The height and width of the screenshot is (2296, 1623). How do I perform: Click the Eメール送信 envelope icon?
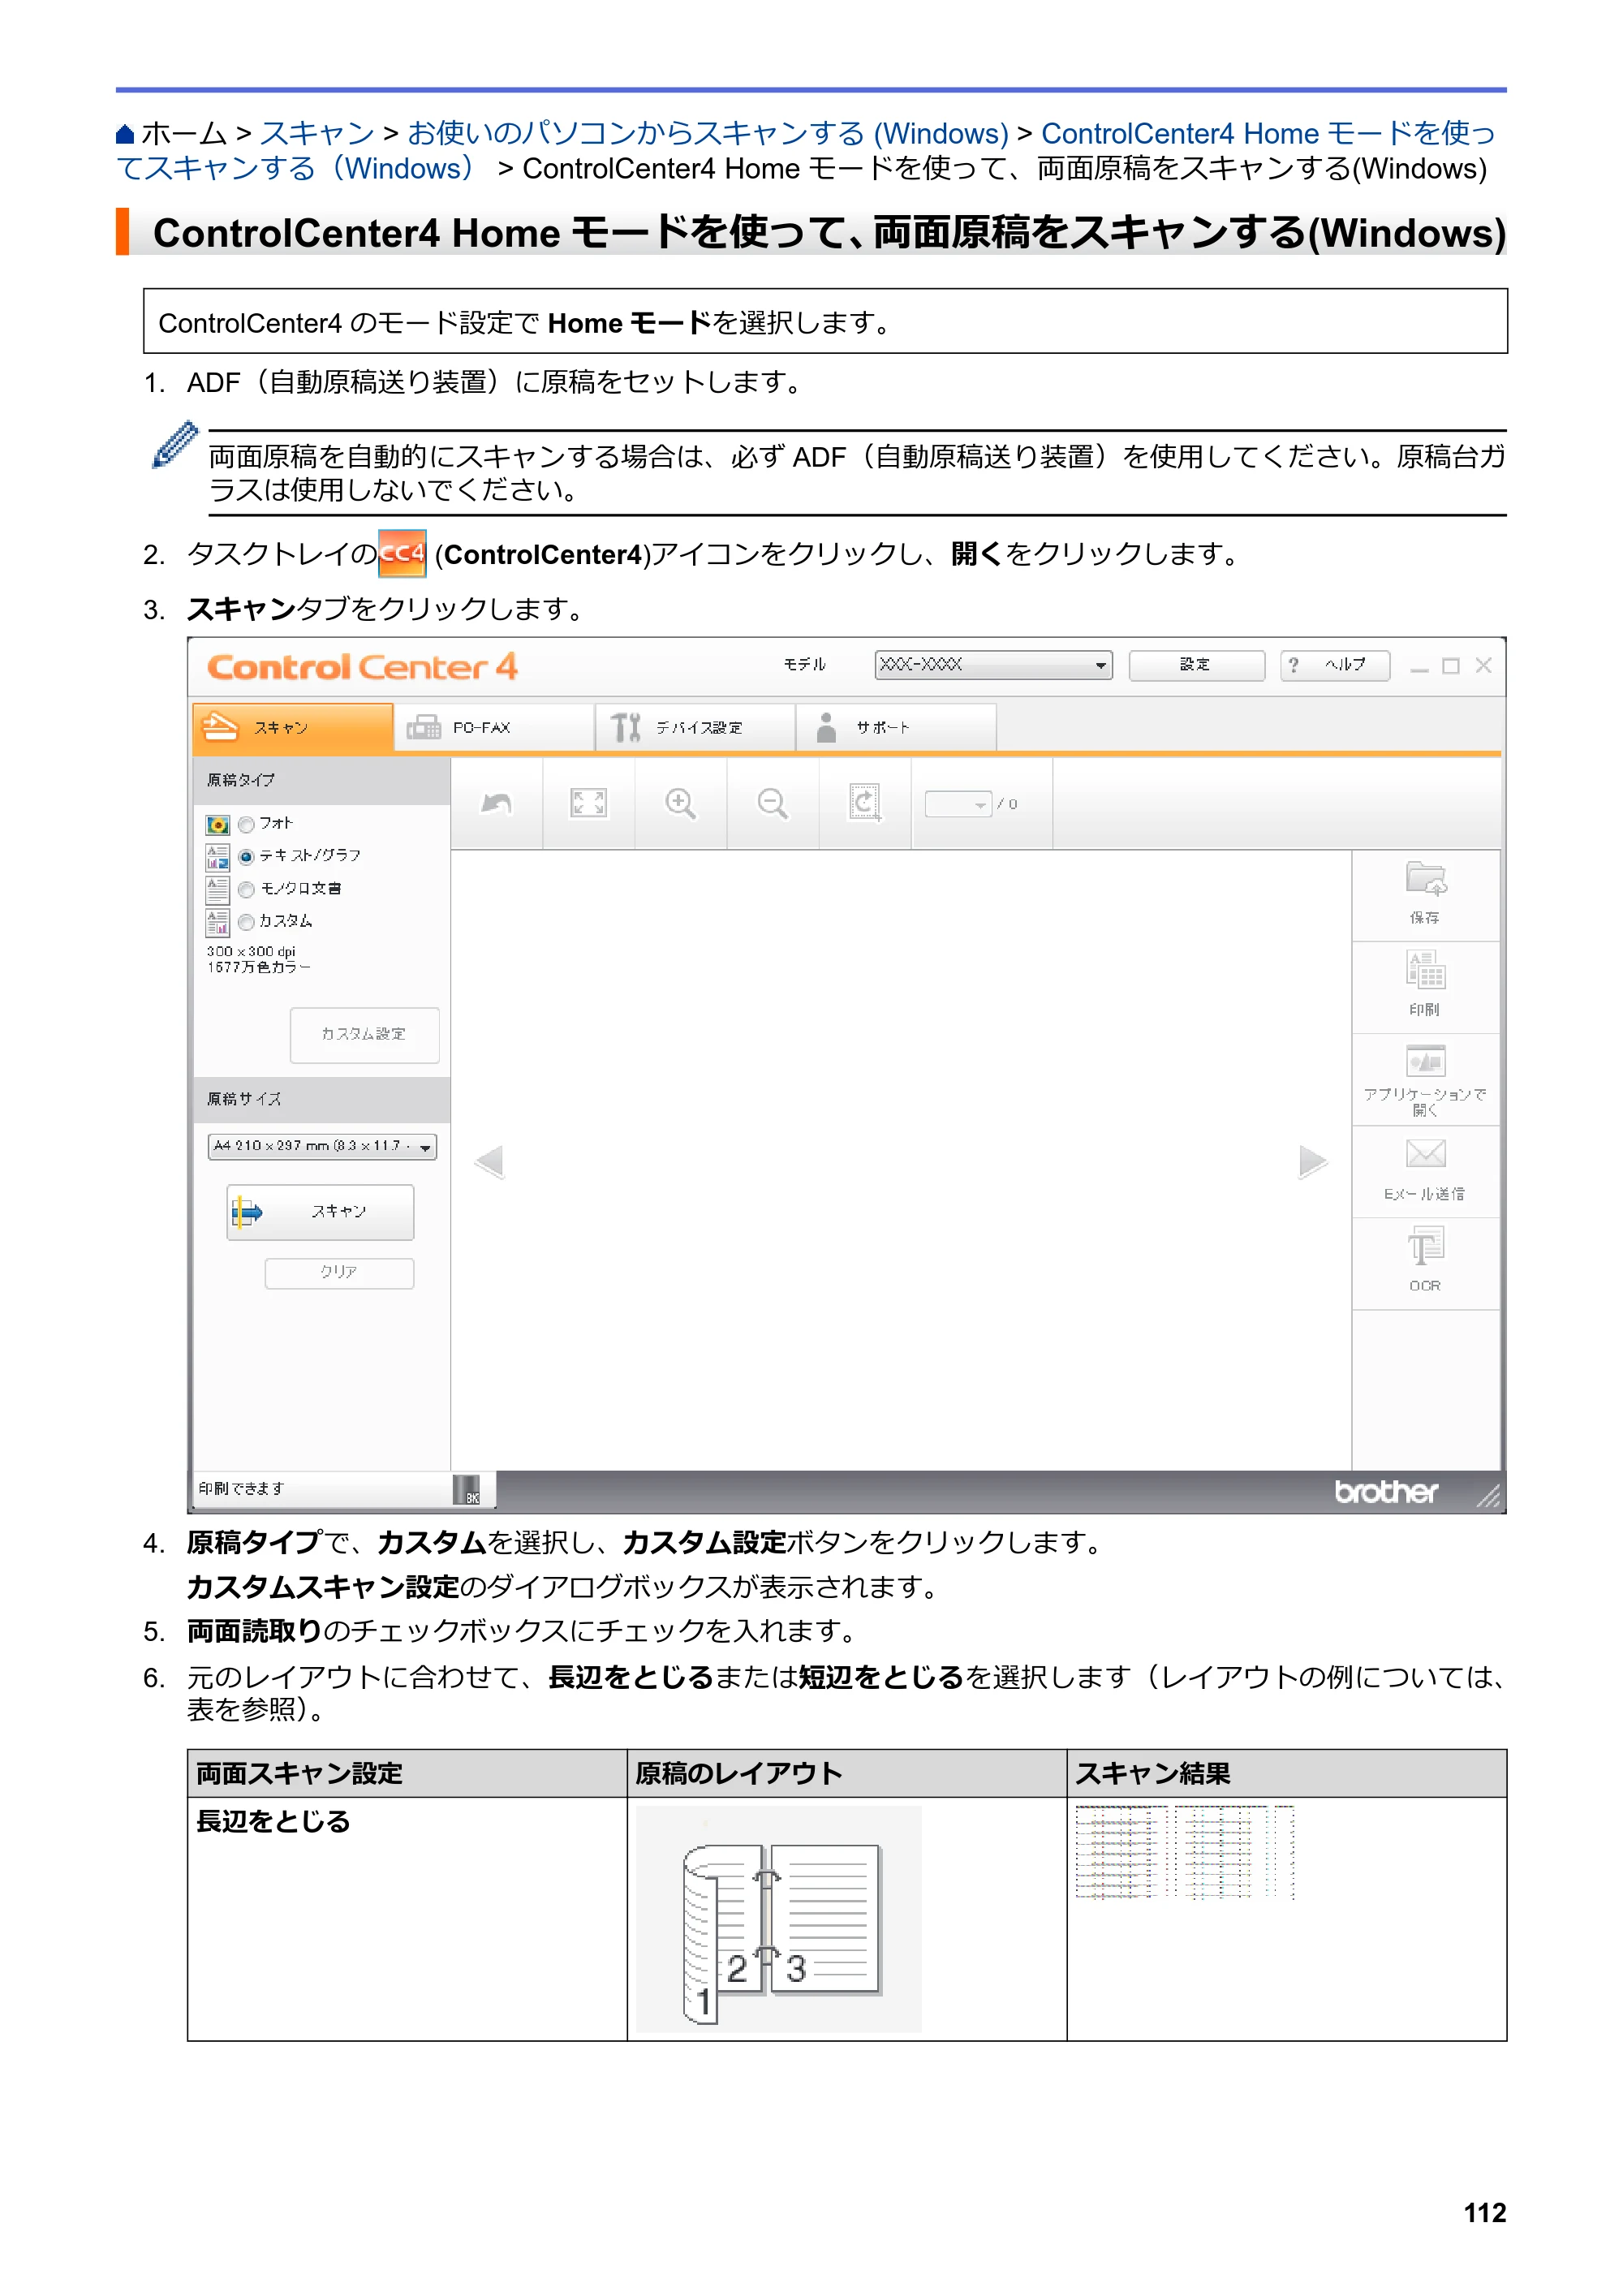click(1425, 1154)
